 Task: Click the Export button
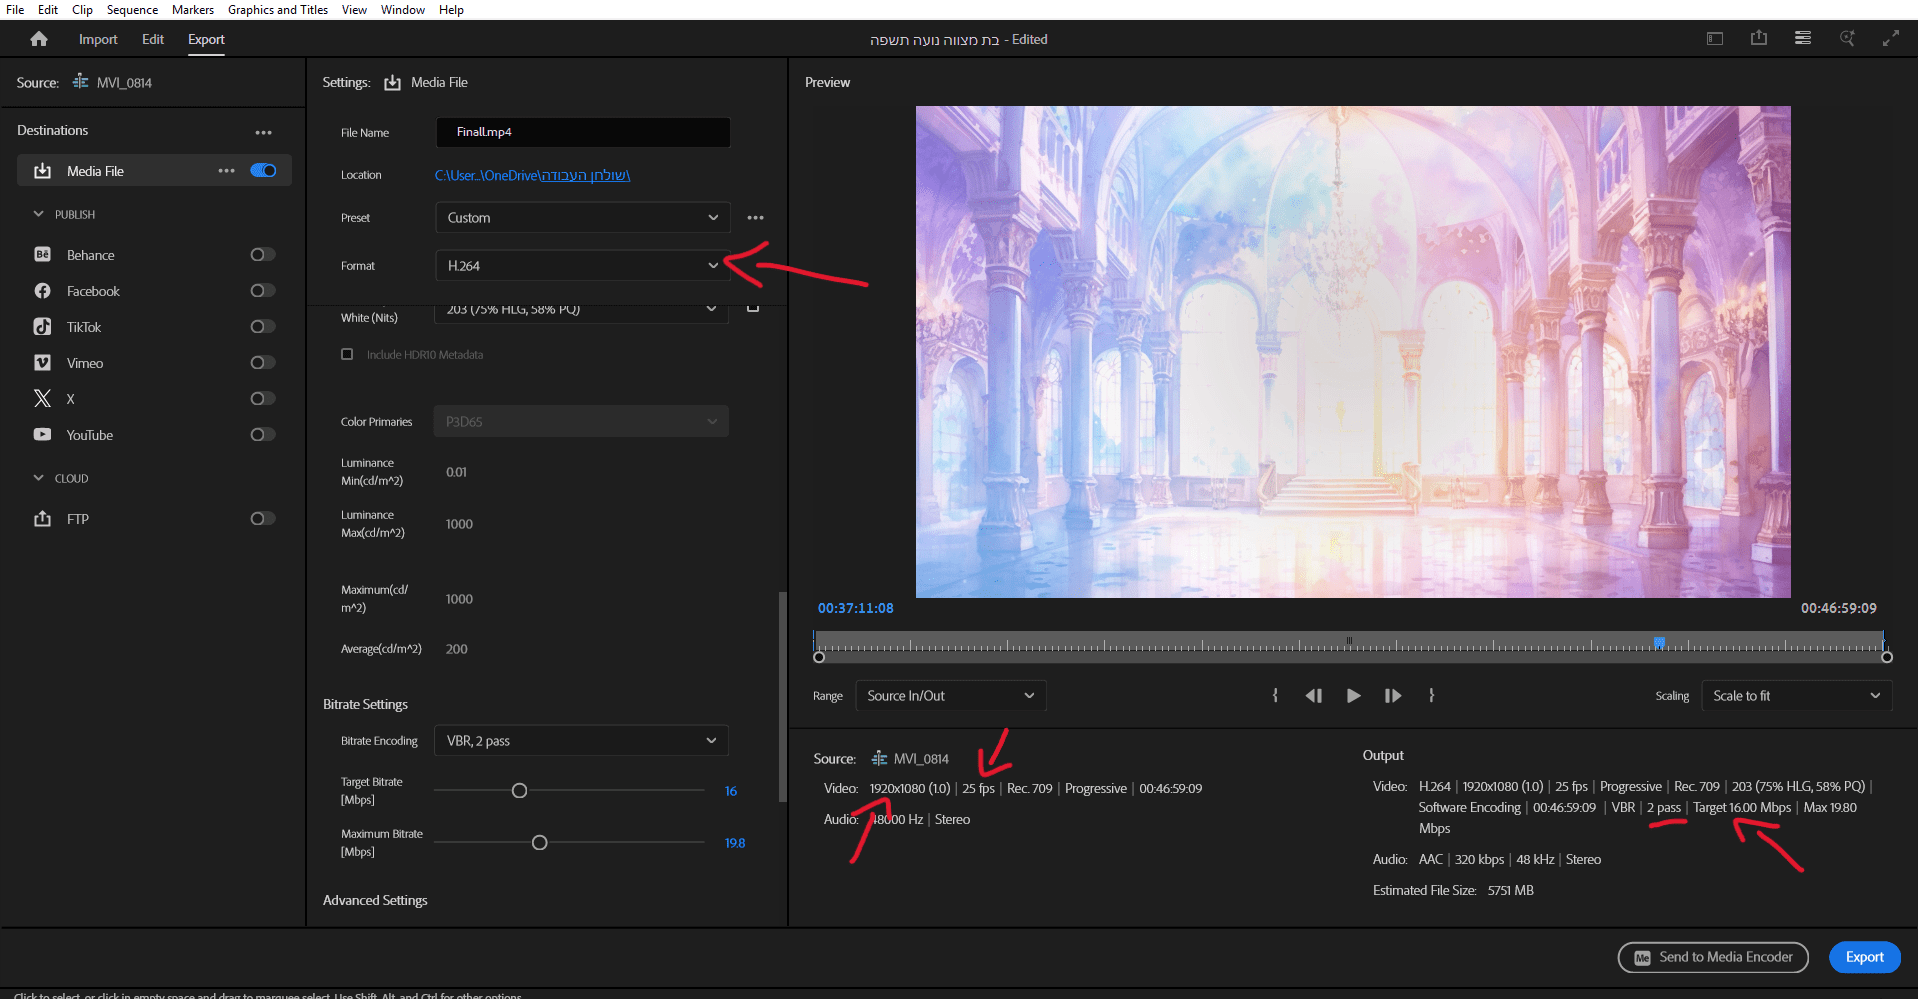[1864, 957]
